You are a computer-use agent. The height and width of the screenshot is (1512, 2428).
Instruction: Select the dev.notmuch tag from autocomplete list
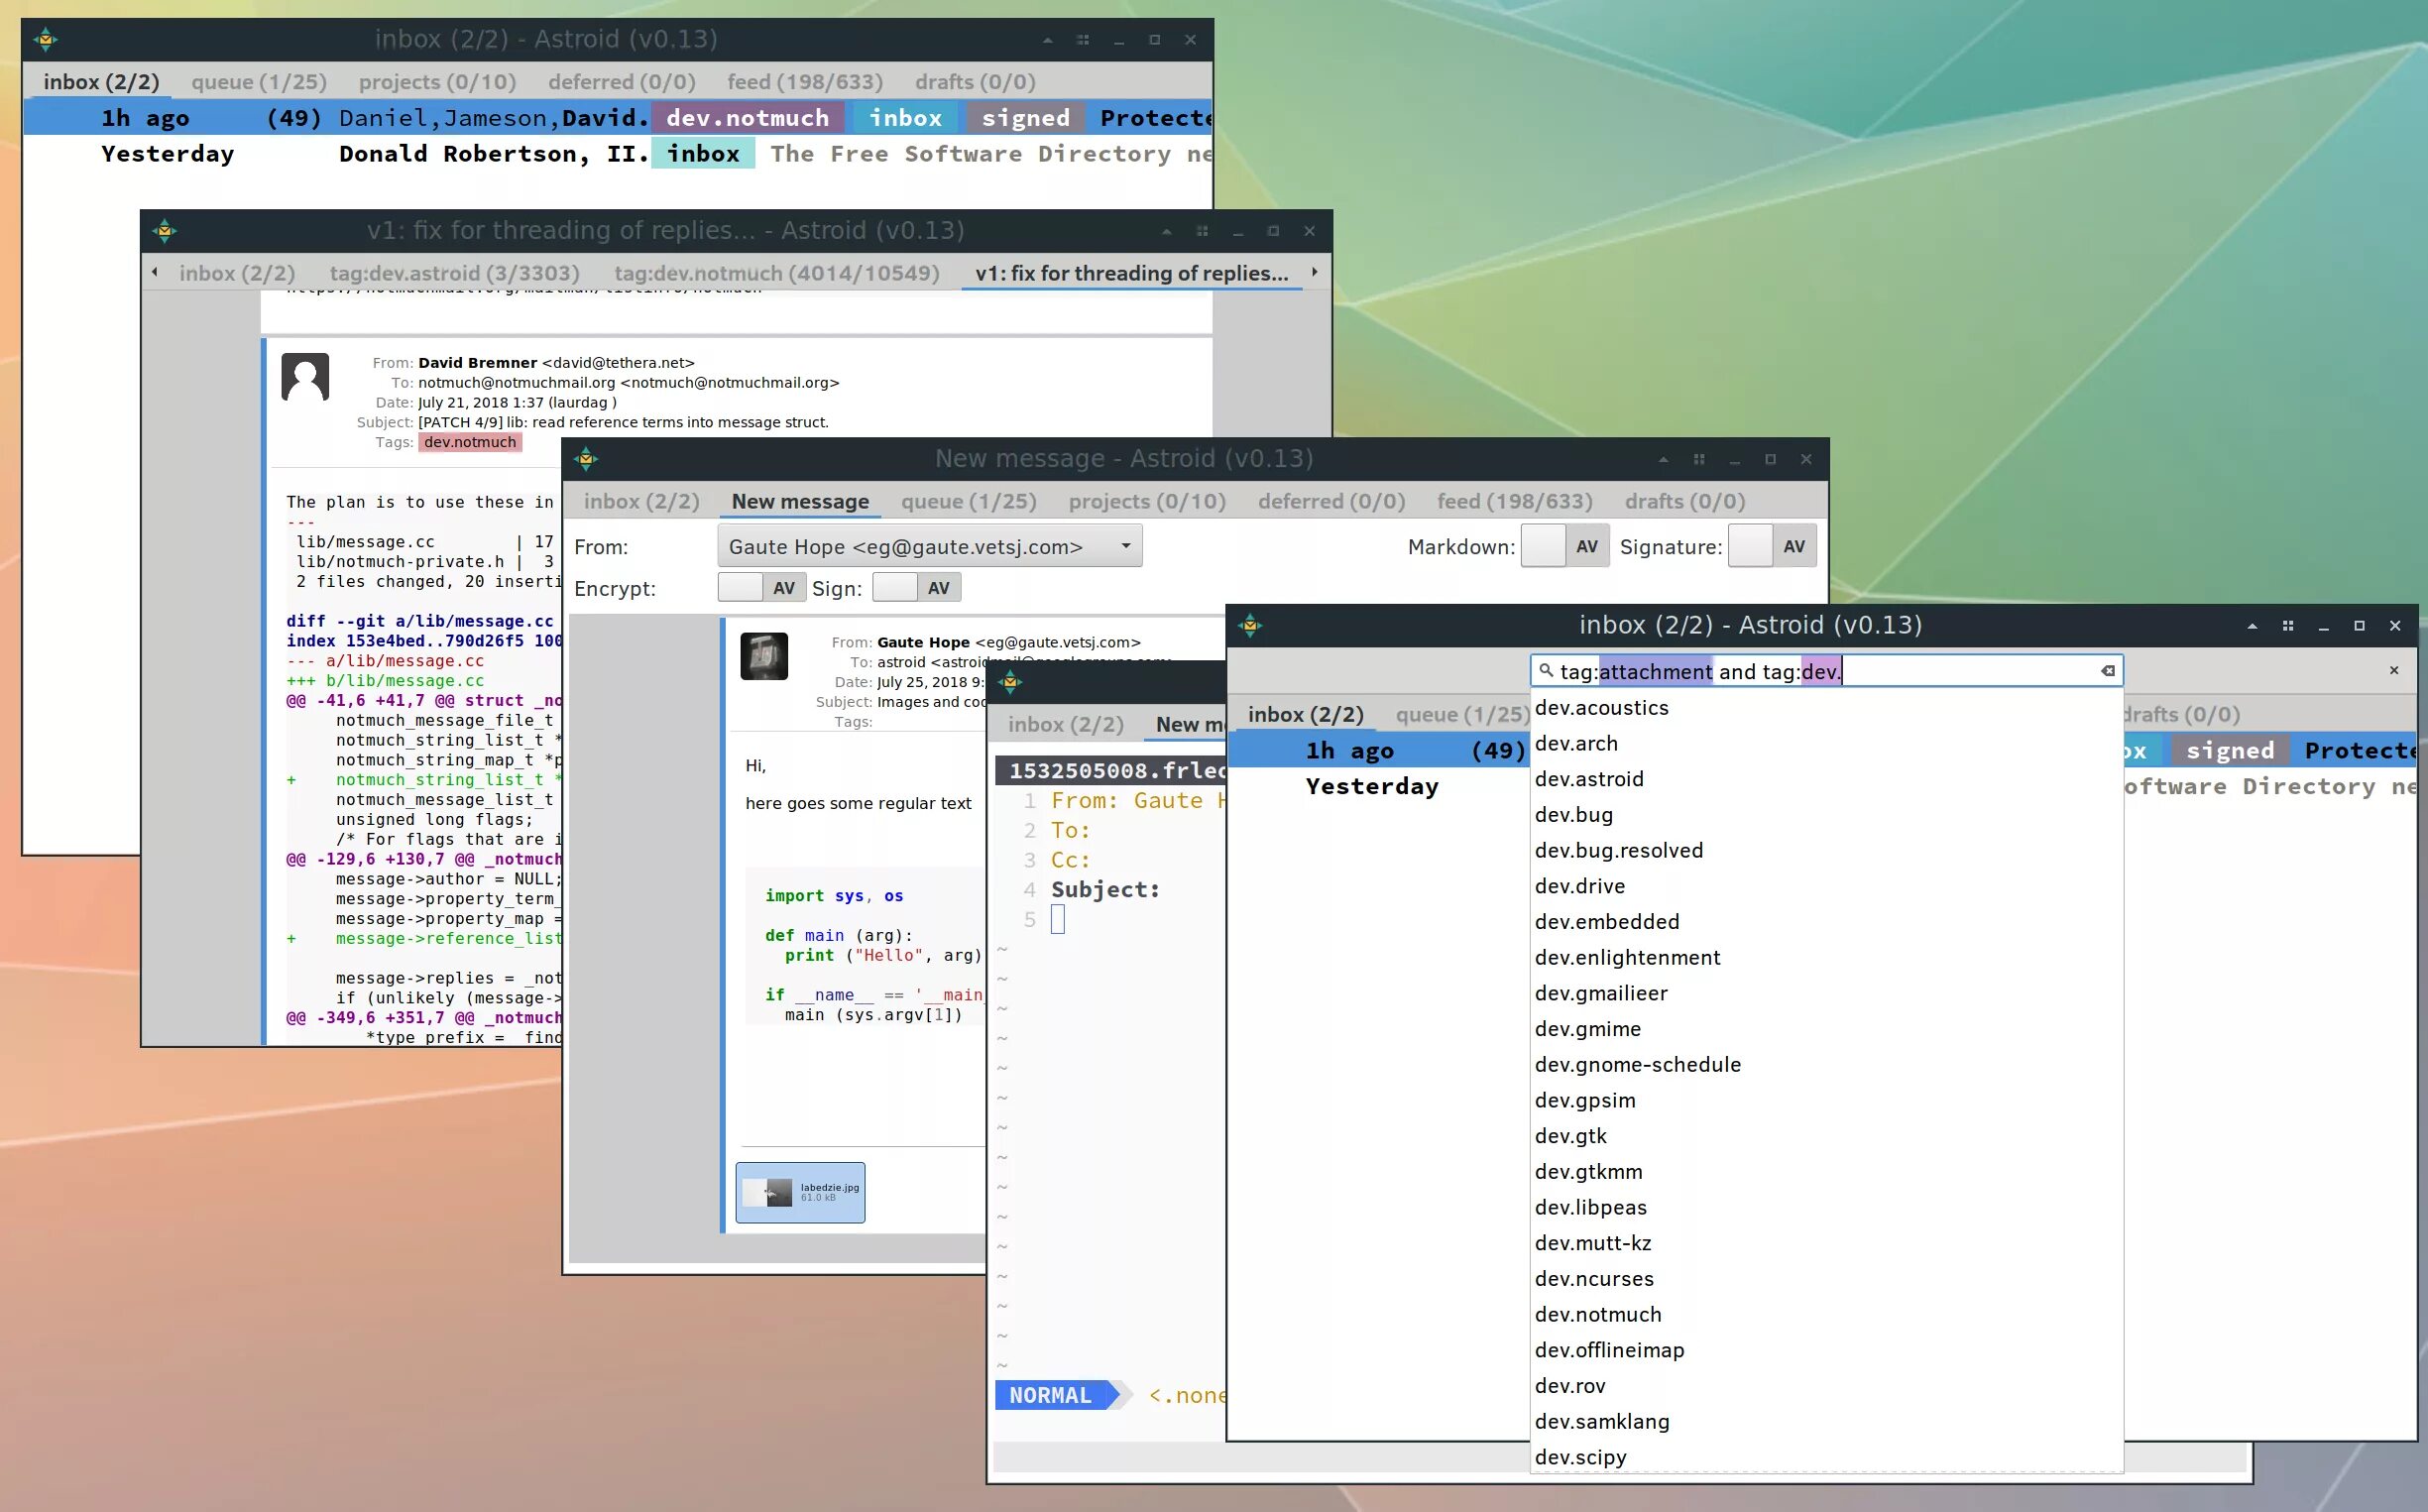[x=1595, y=1314]
